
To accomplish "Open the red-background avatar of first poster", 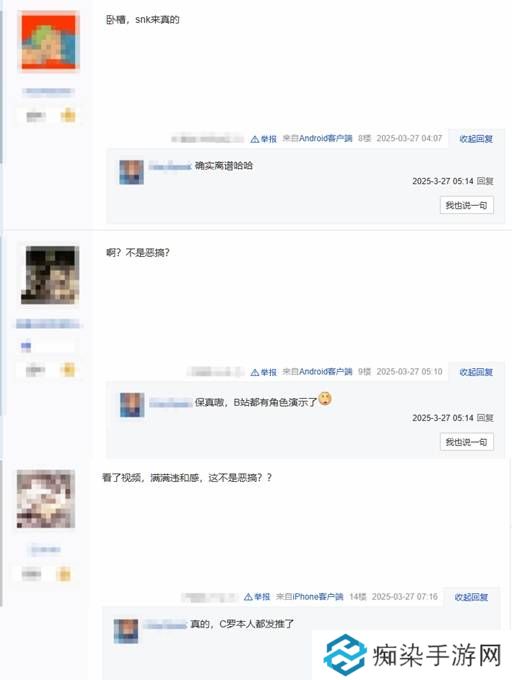I will (49, 41).
